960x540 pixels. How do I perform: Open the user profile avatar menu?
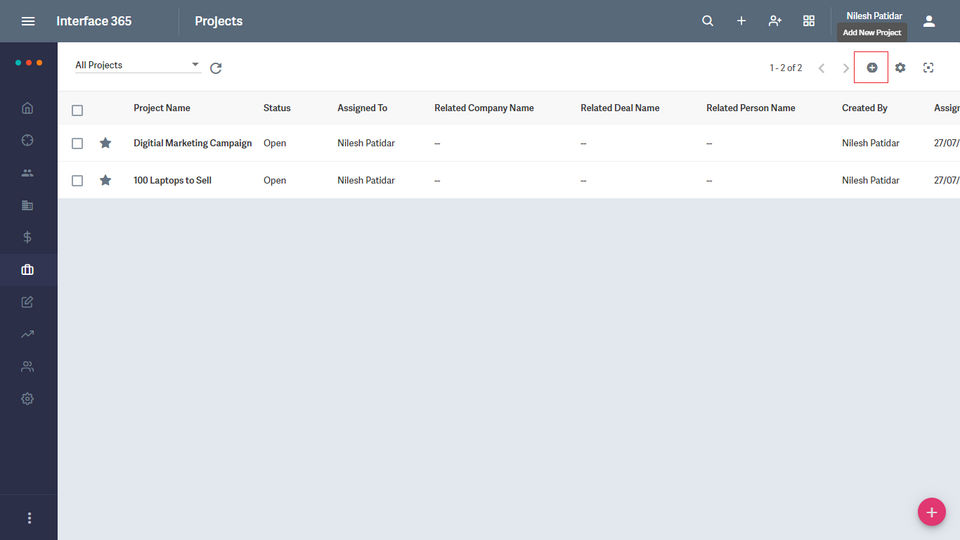point(929,21)
